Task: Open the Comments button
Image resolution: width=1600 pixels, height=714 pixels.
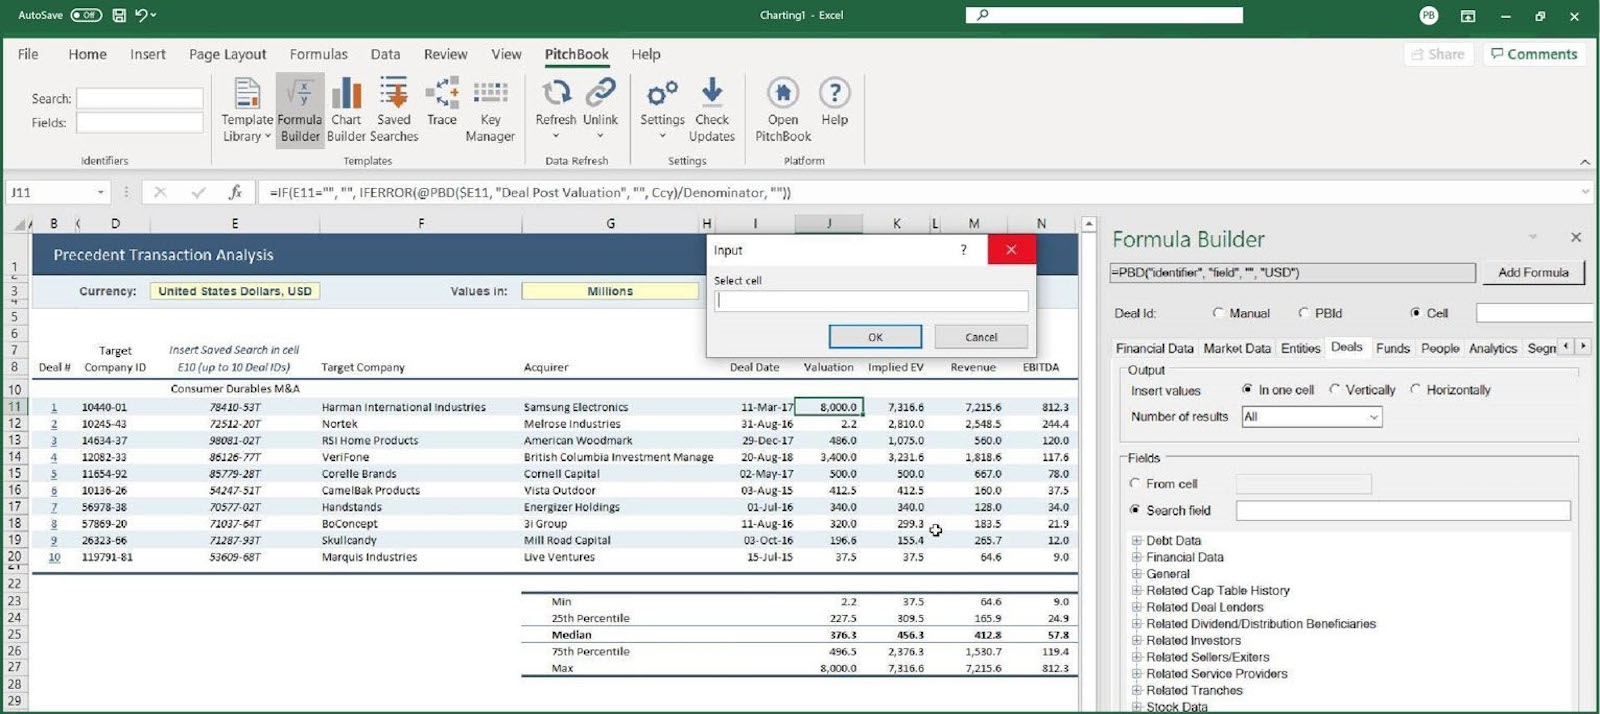Action: [x=1534, y=54]
